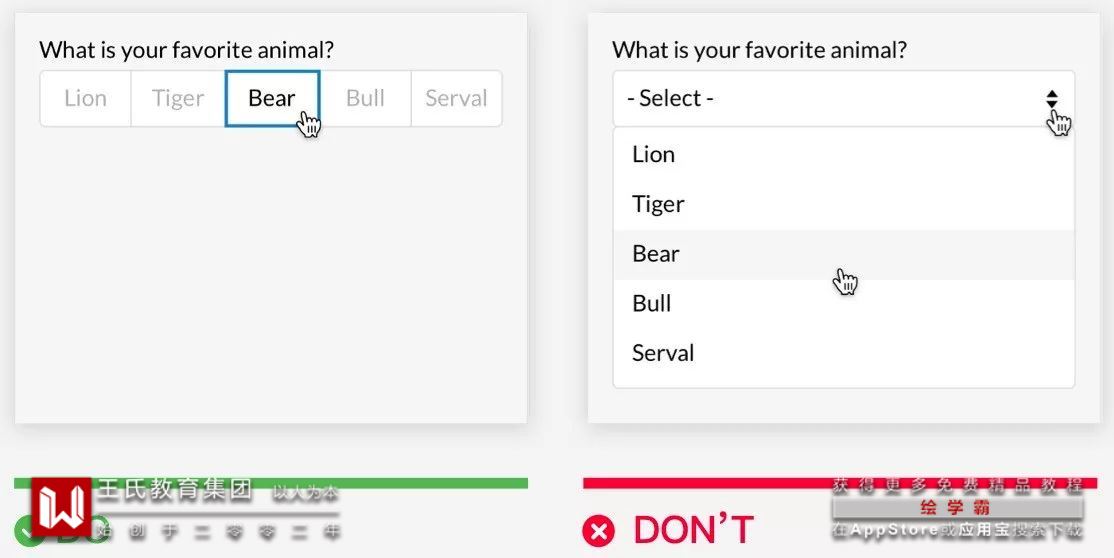This screenshot has height=558, width=1114.
Task: Click the 王氏教育集团 watermark text
Action: tap(174, 491)
